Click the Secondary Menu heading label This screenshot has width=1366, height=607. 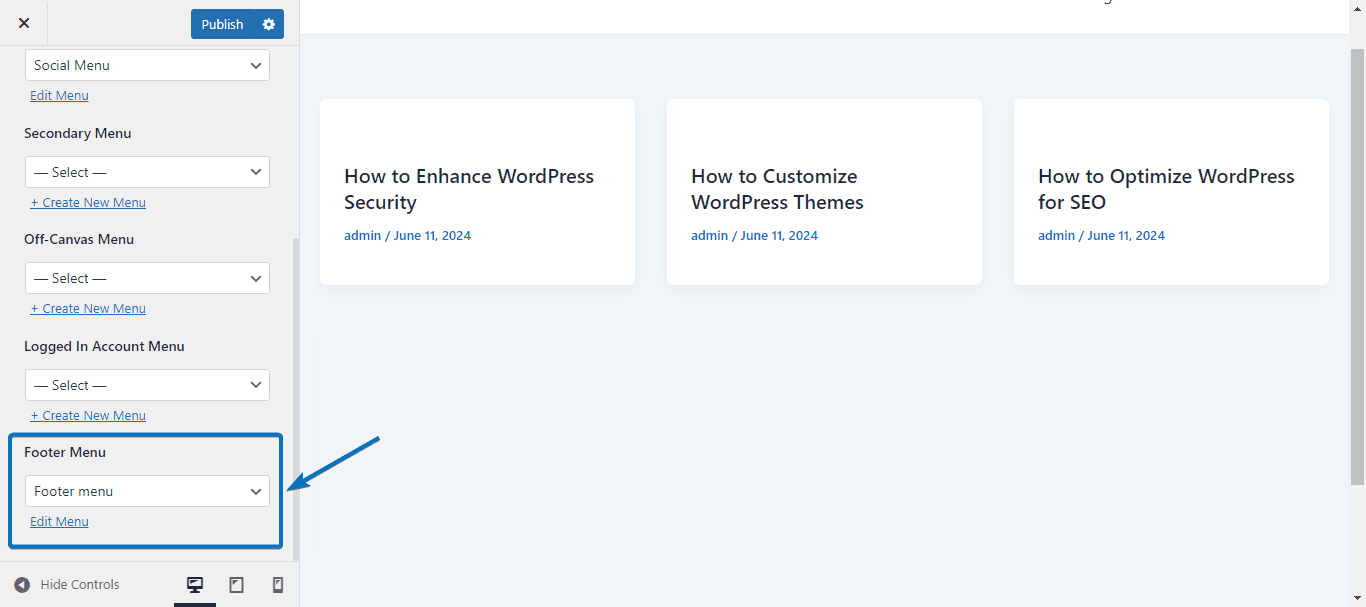tap(78, 133)
